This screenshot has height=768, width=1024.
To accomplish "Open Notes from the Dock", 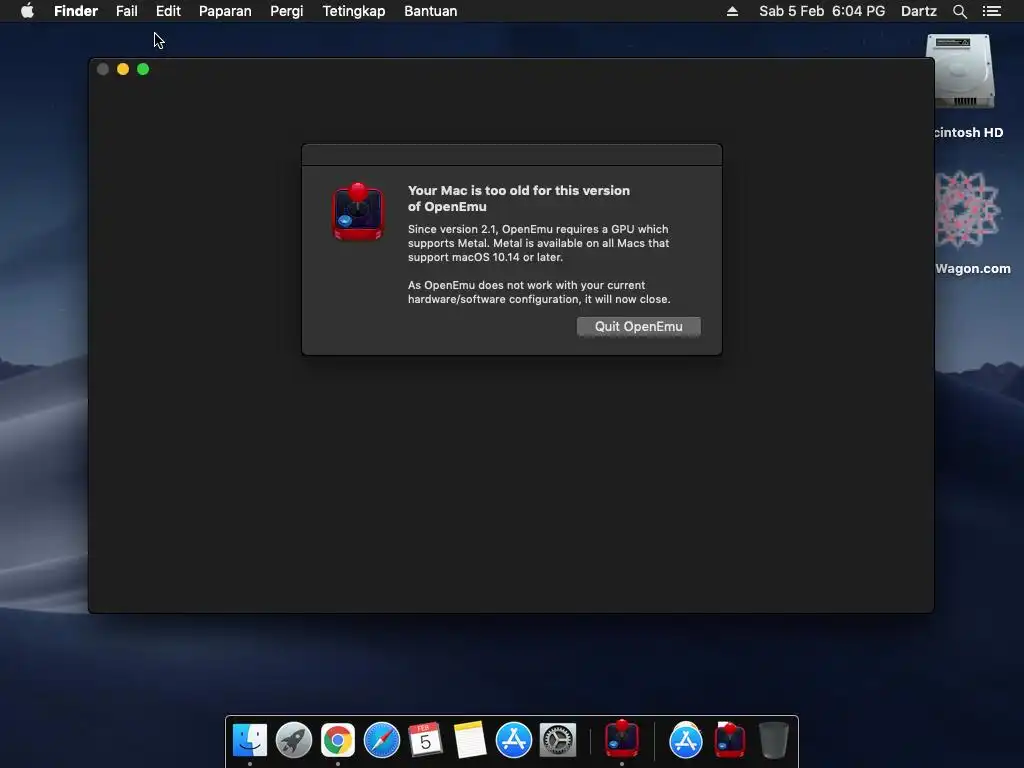I will tap(470, 740).
